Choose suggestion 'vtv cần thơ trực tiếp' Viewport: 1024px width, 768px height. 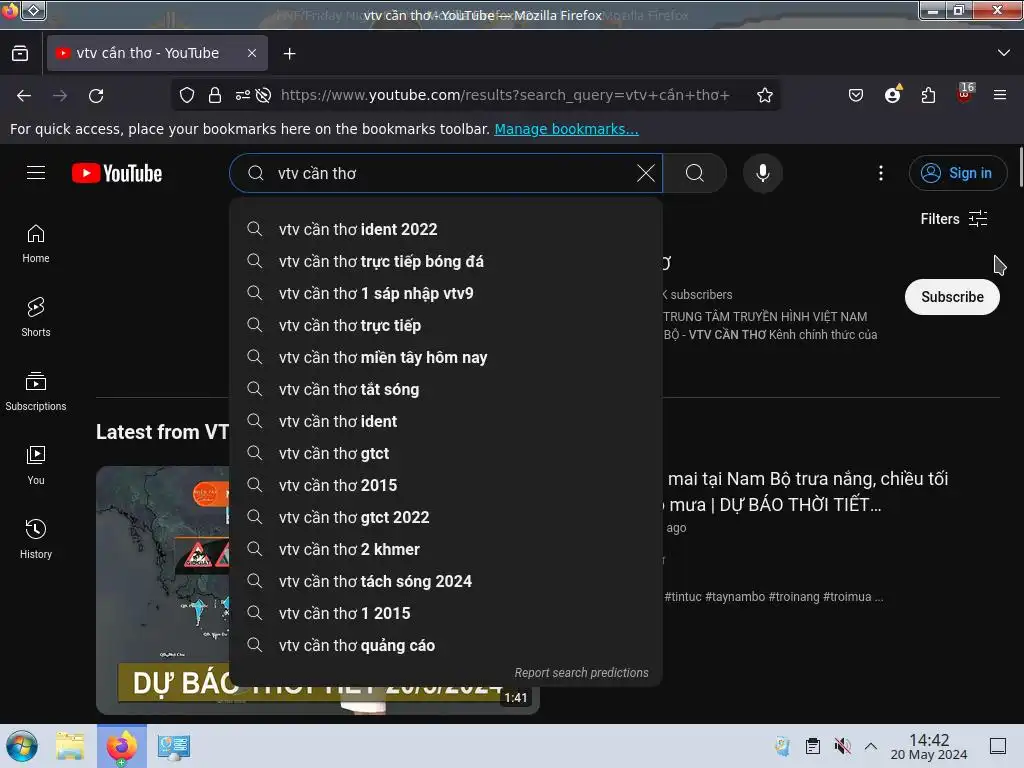pos(446,325)
